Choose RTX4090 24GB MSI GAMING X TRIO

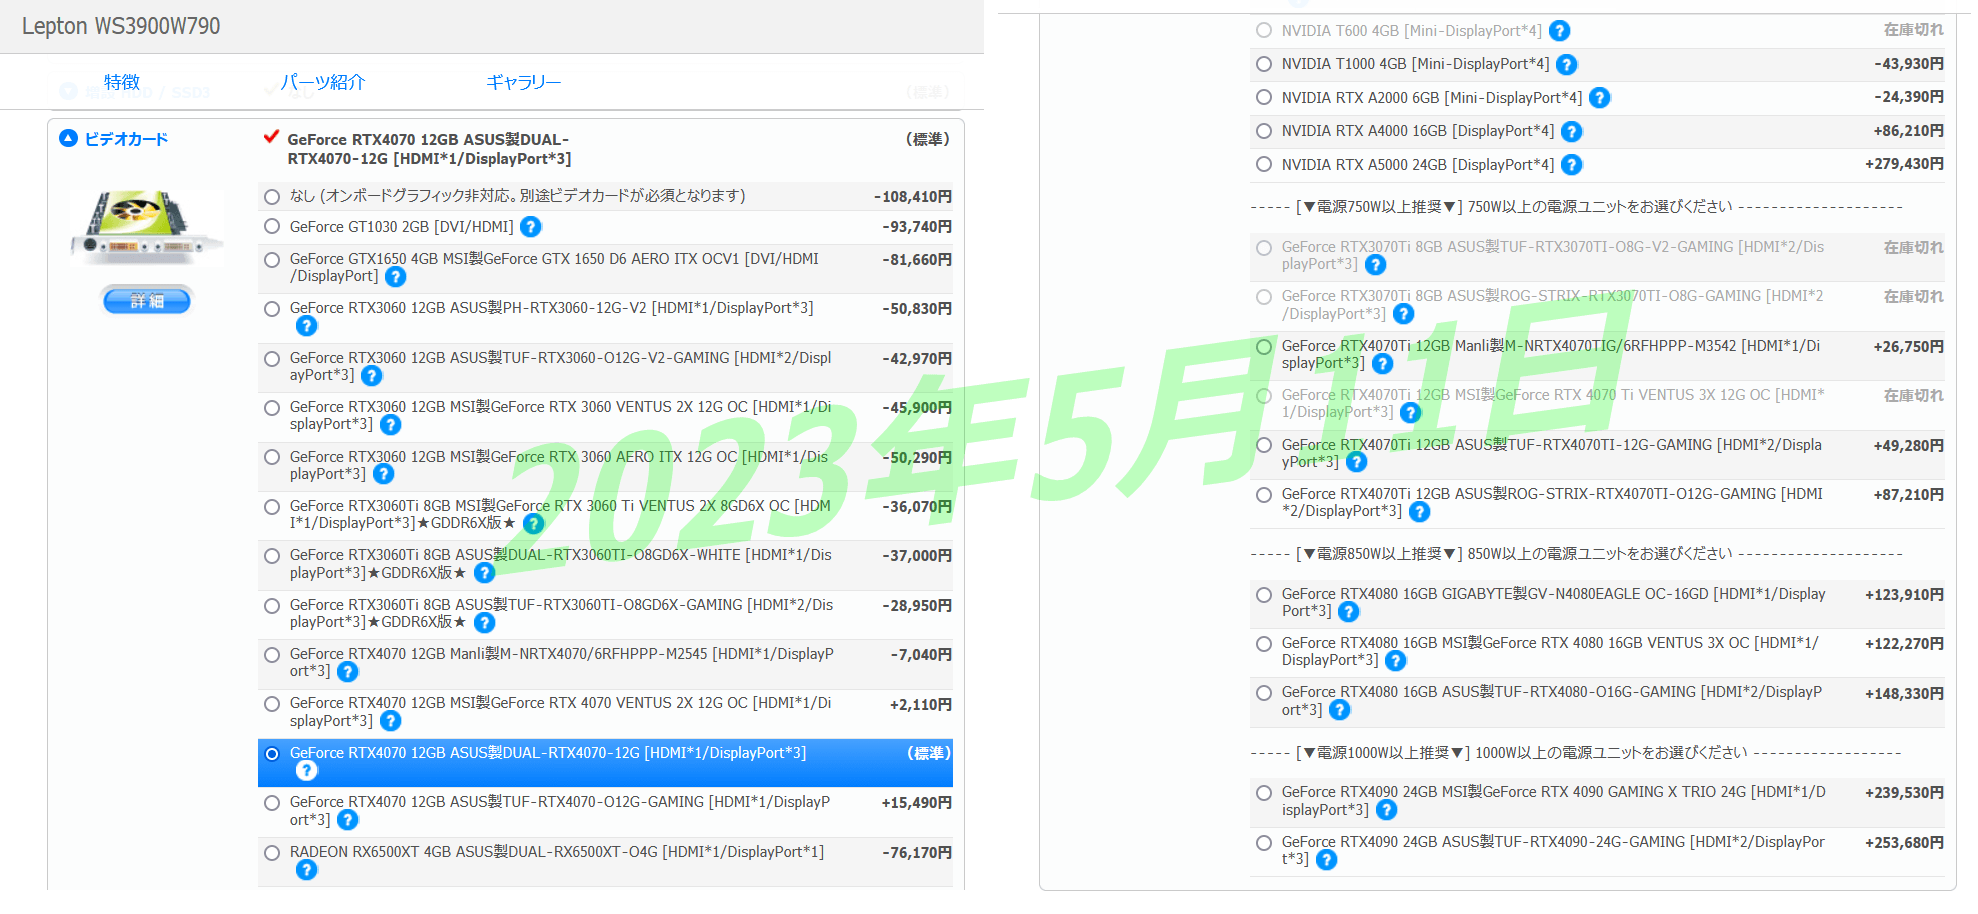[1264, 793]
